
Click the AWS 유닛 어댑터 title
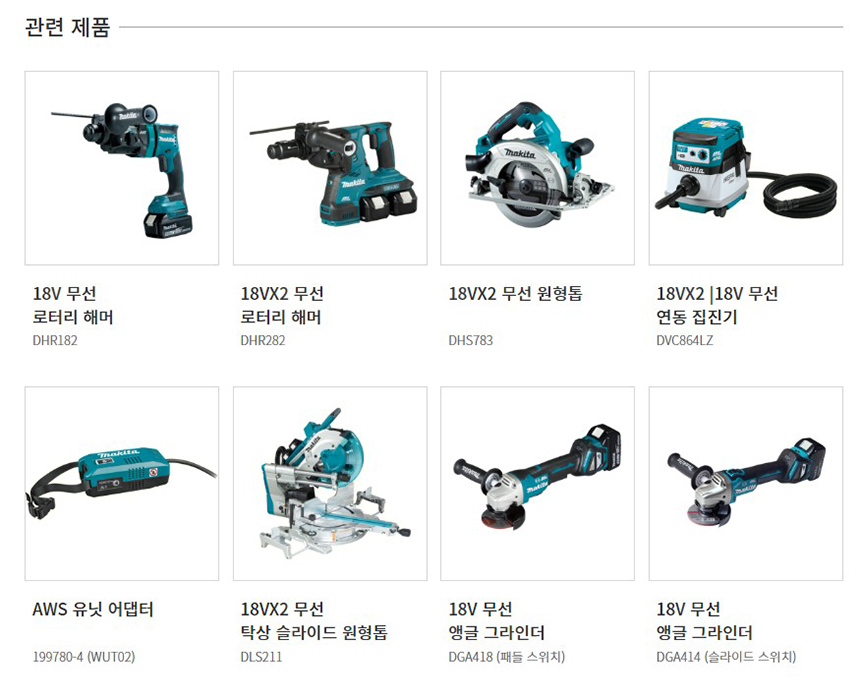[x=93, y=609]
